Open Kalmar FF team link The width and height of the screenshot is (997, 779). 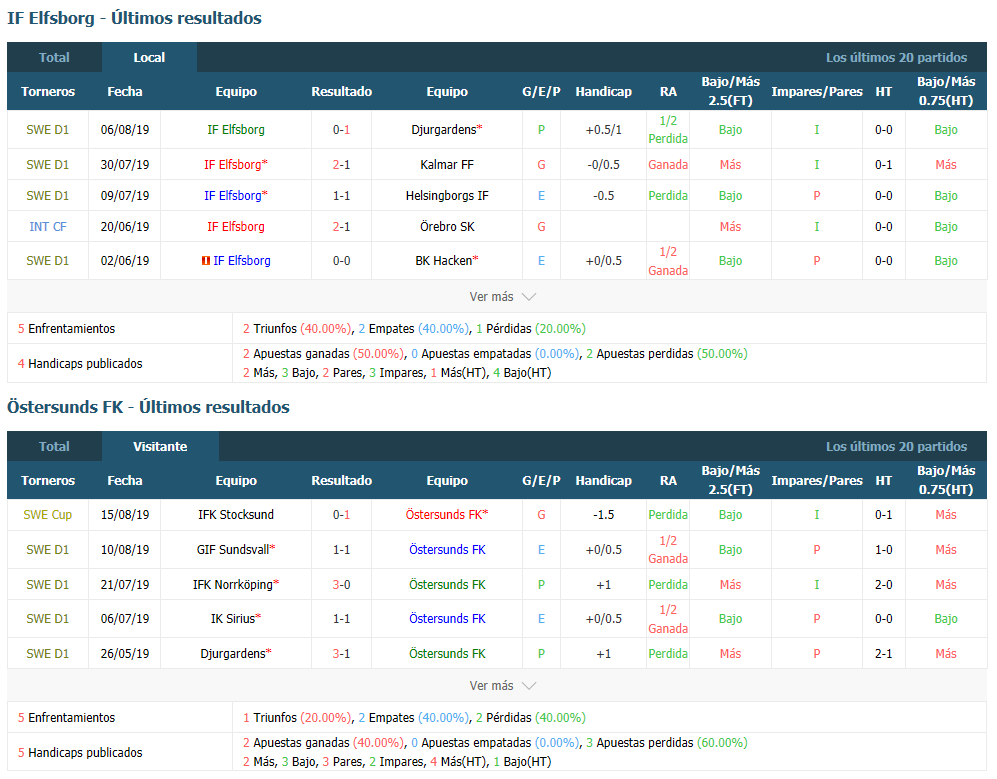[447, 165]
